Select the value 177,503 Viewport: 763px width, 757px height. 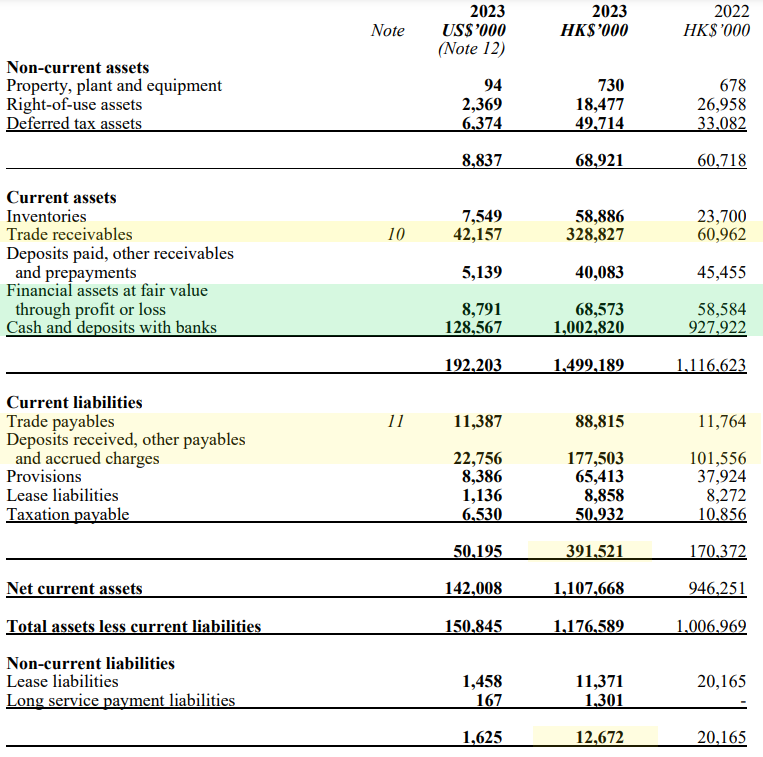click(x=596, y=458)
